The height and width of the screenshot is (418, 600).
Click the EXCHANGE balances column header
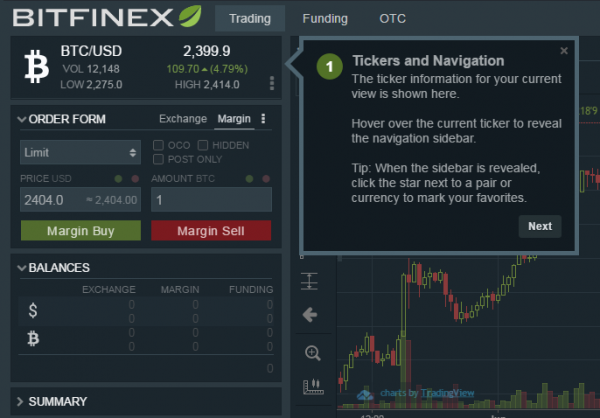click(109, 289)
